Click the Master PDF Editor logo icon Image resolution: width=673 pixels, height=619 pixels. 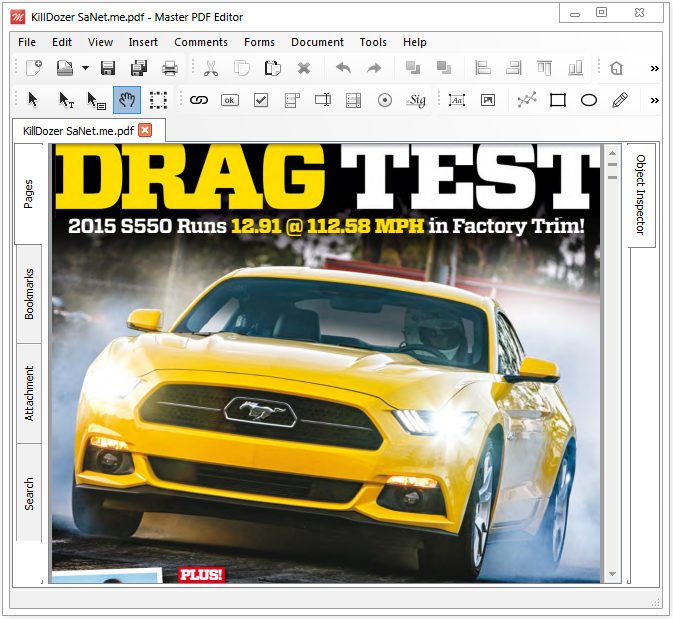click(x=18, y=17)
